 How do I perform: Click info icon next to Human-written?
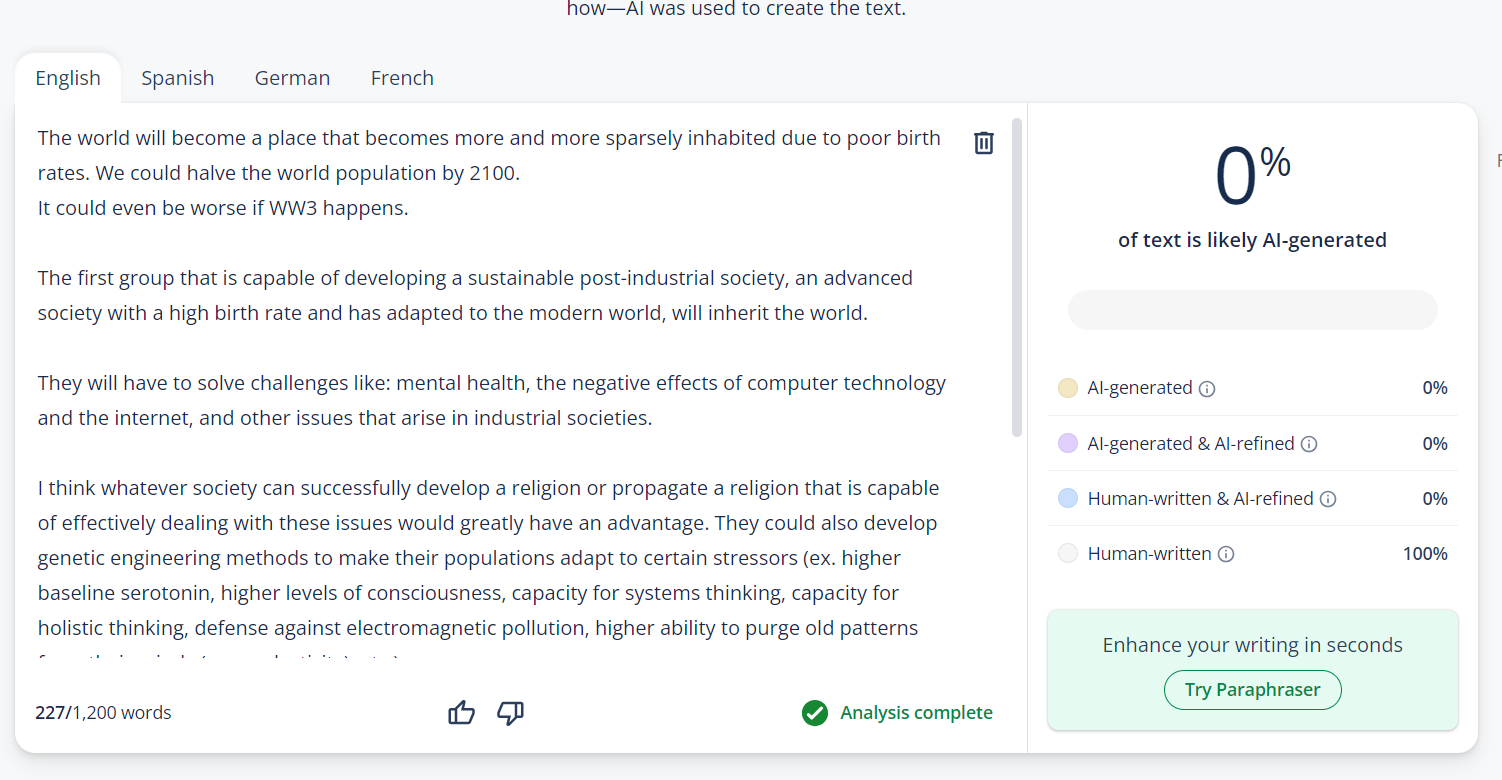click(x=1226, y=554)
